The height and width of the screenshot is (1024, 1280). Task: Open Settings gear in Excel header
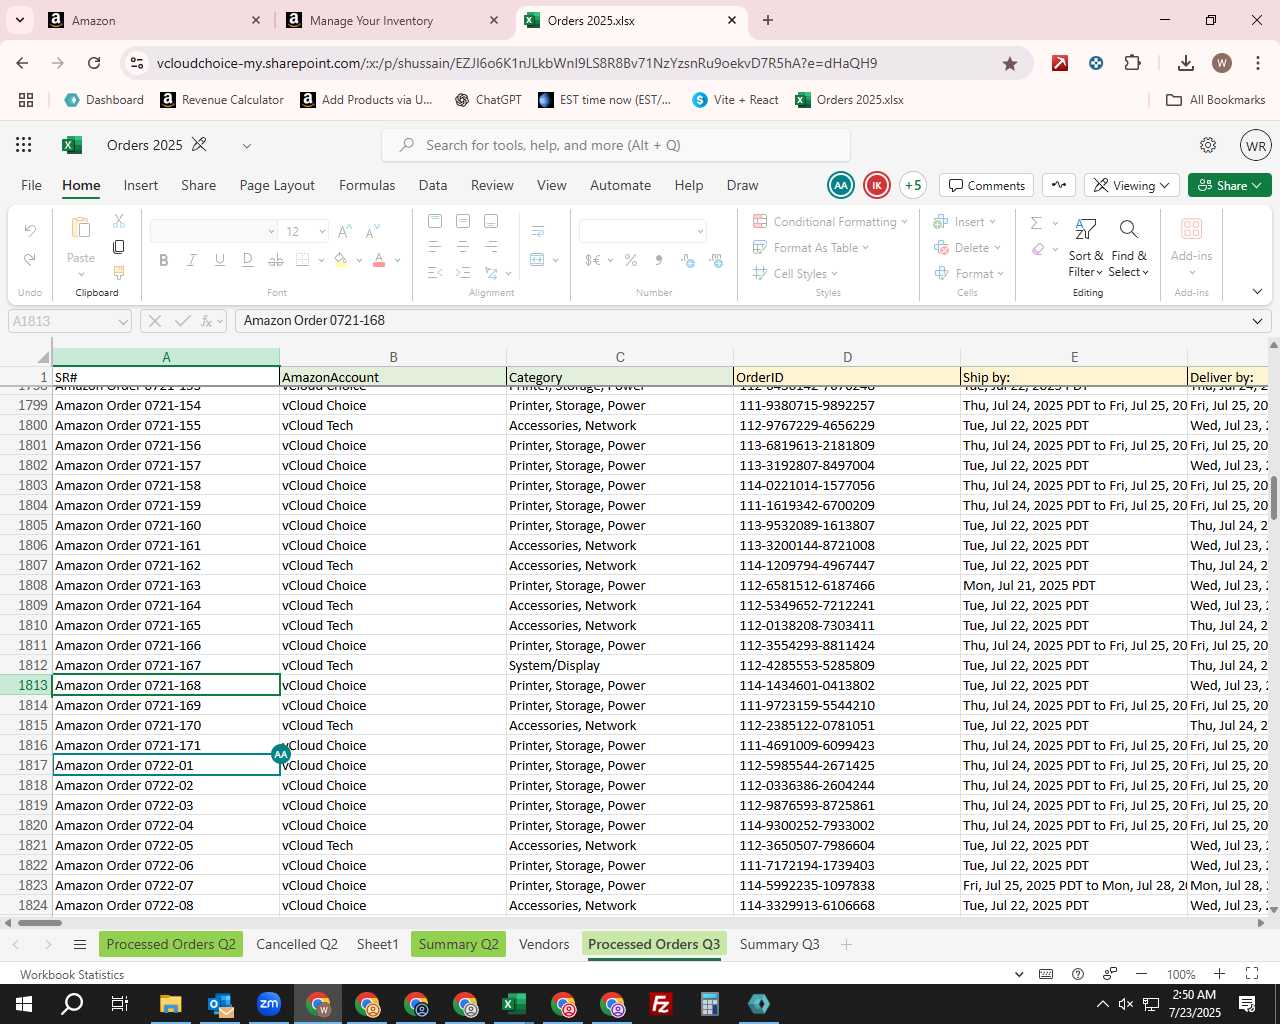1208,145
